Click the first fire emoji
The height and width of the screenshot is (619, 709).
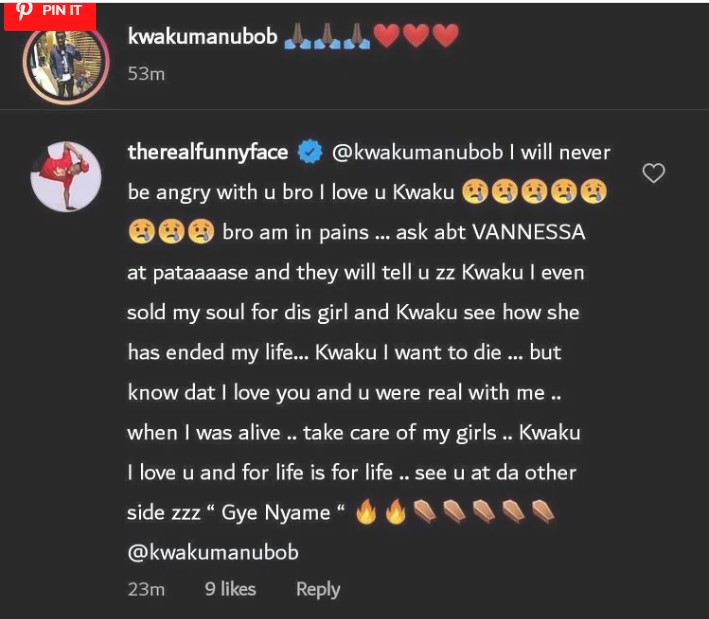pyautogui.click(x=366, y=512)
